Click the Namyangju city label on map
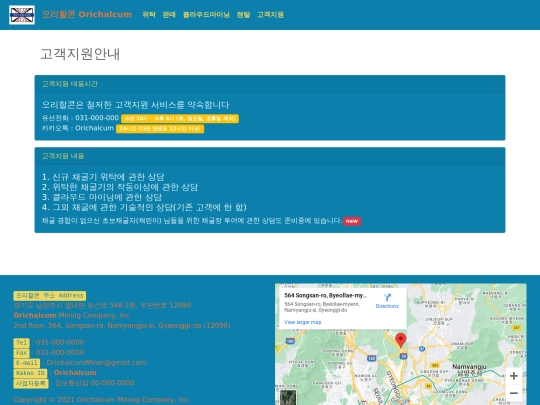Viewport: 540px width, 405px height. point(469,370)
